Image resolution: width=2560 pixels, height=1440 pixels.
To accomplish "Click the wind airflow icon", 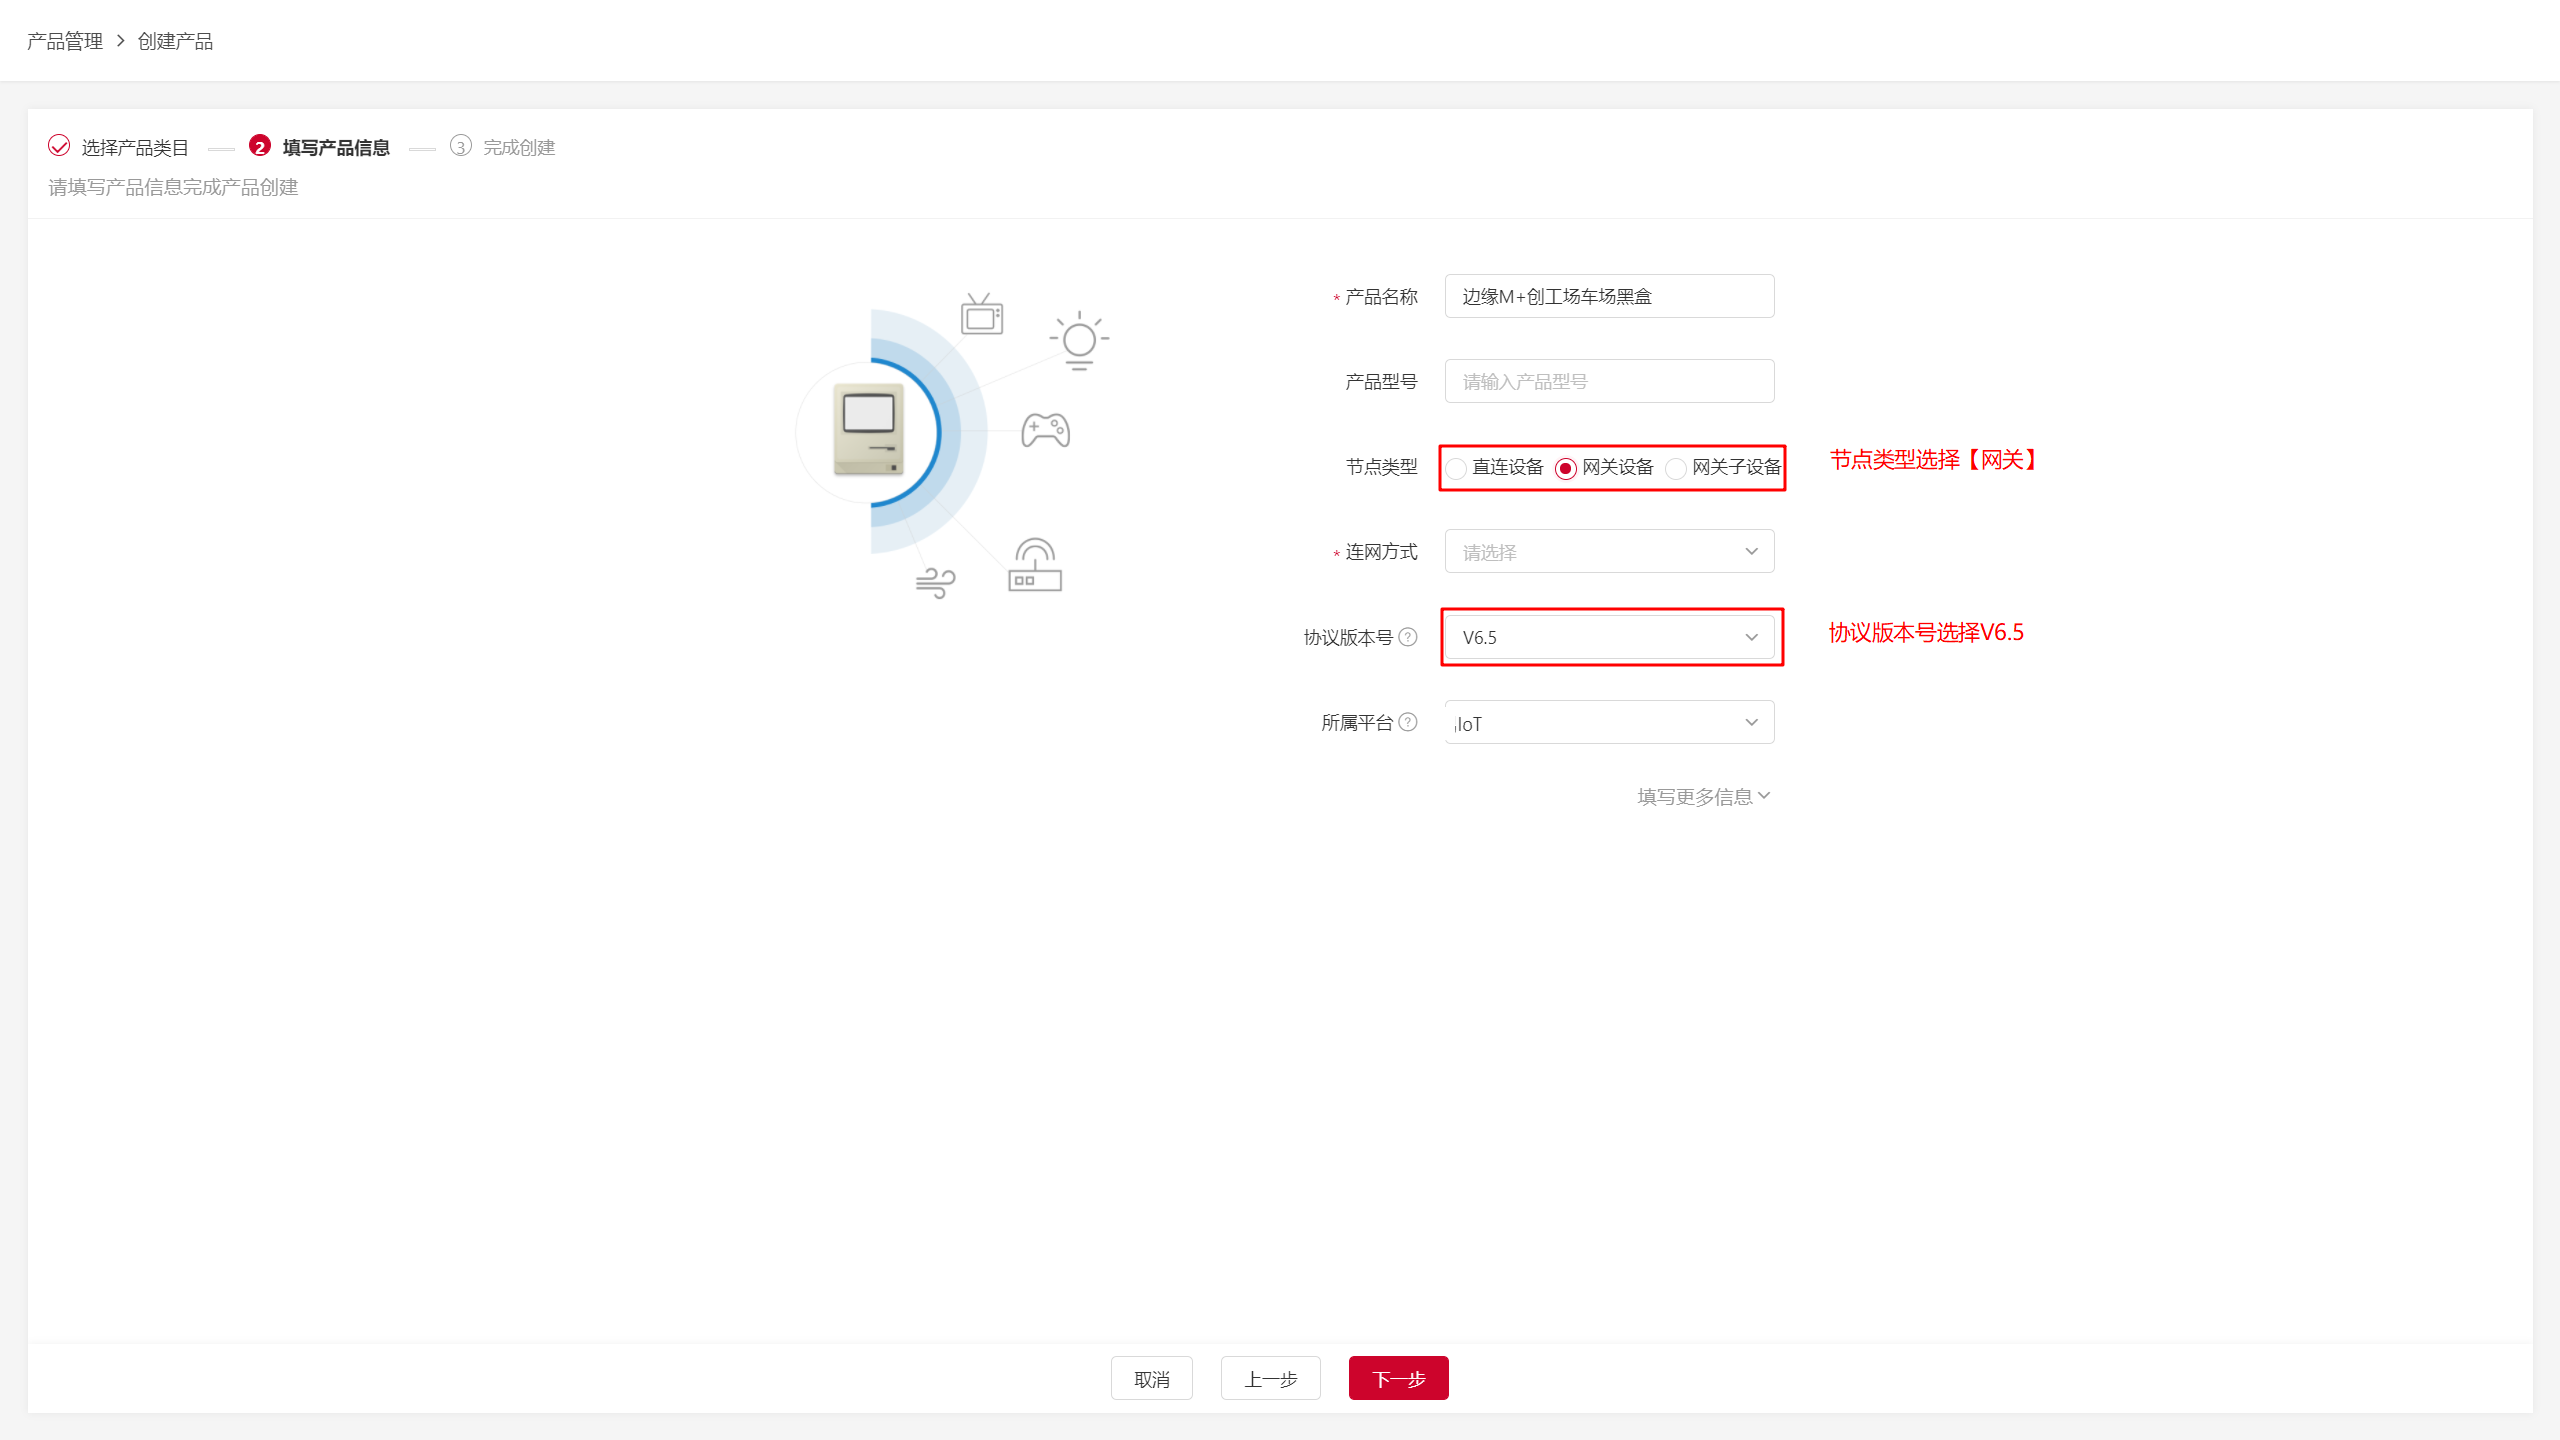I will [x=935, y=582].
